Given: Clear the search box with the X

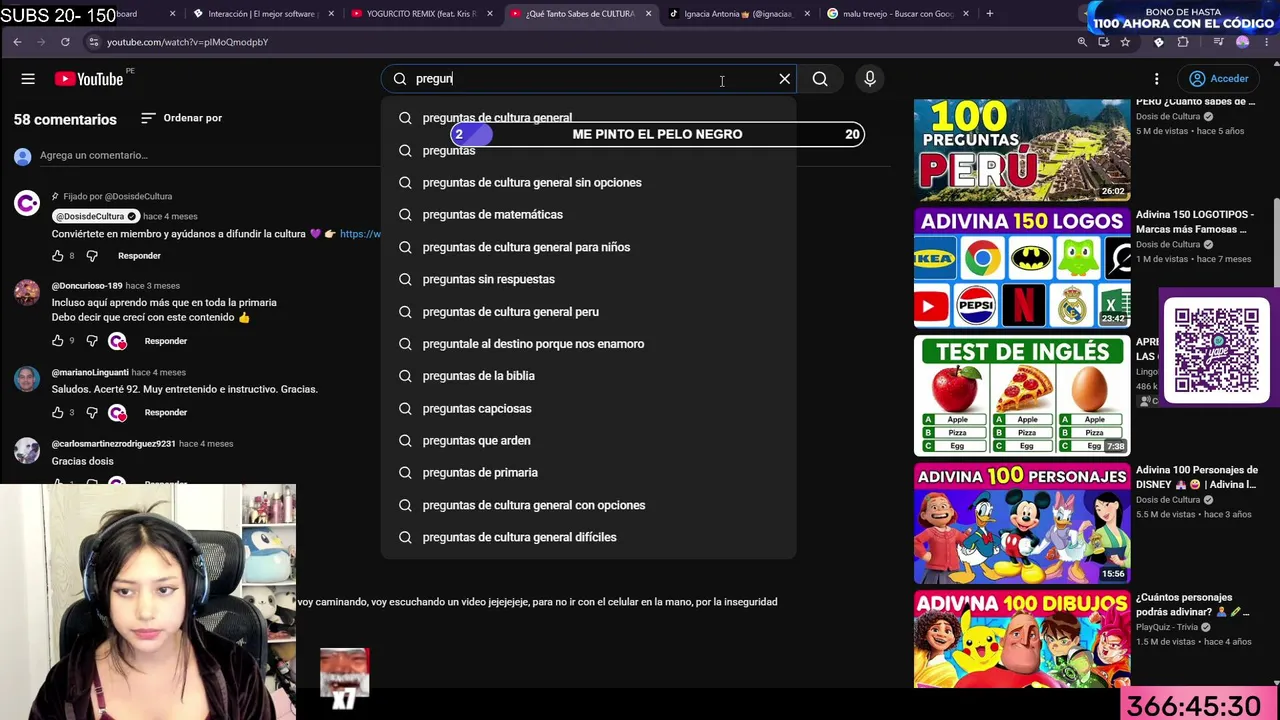Looking at the screenshot, I should coord(785,79).
